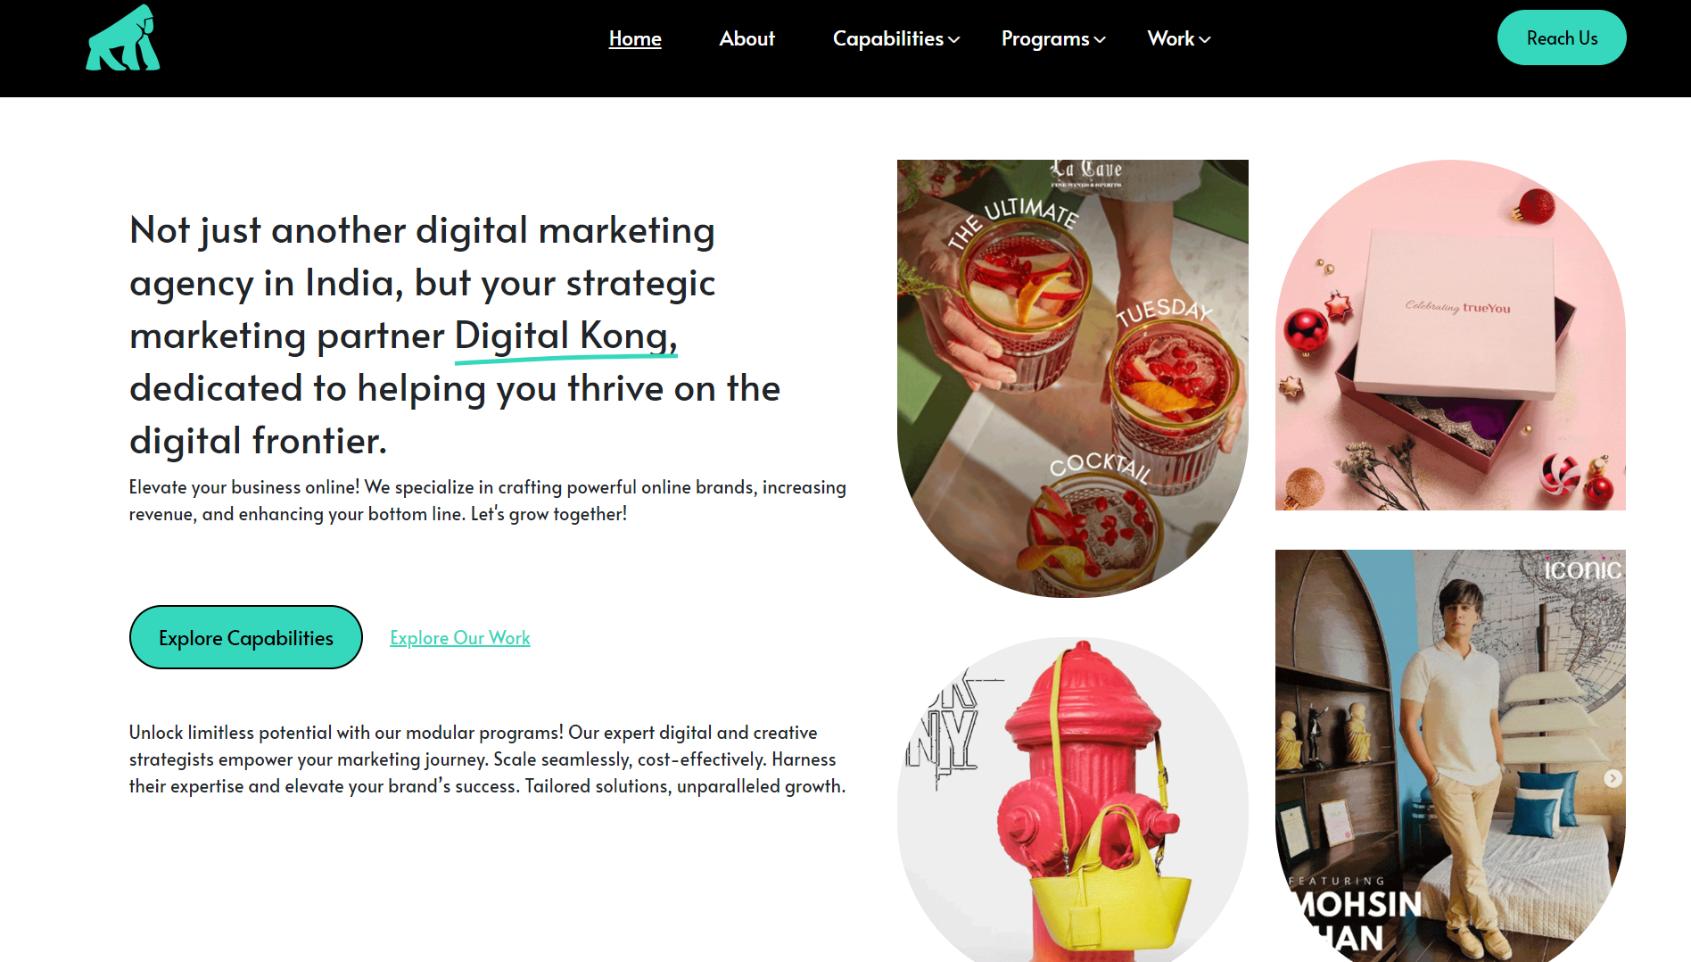Click the yellow handbag on the hydrant
This screenshot has height=962, width=1691.
click(x=1110, y=880)
